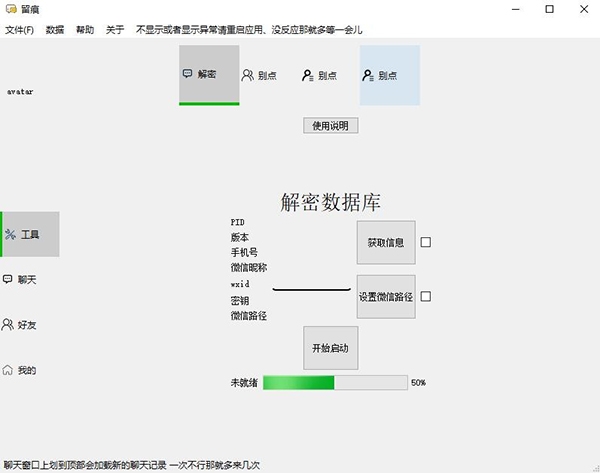Click the 密钥 label
This screenshot has width=600, height=473.
click(240, 301)
